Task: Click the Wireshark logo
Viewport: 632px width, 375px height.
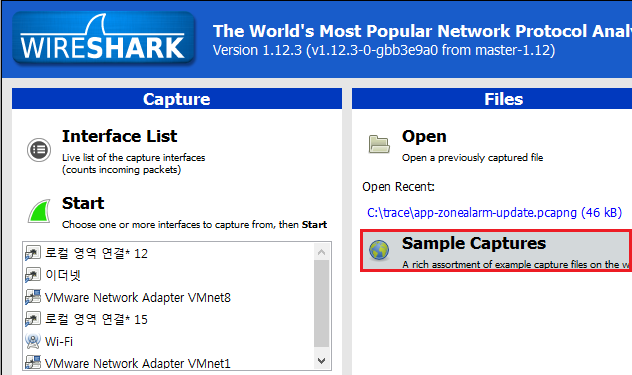Action: 104,38
